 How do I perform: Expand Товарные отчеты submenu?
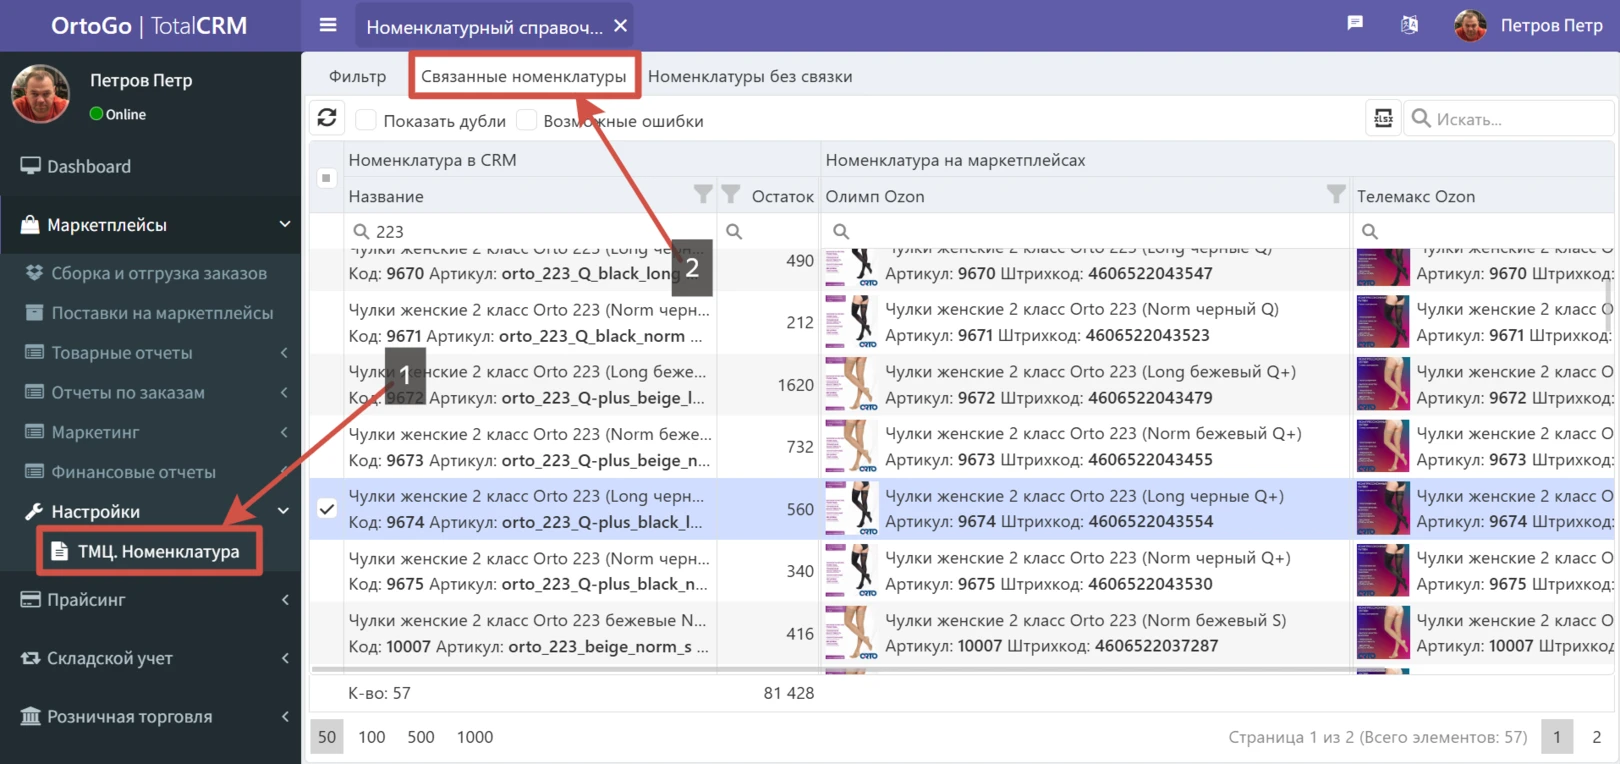click(150, 352)
